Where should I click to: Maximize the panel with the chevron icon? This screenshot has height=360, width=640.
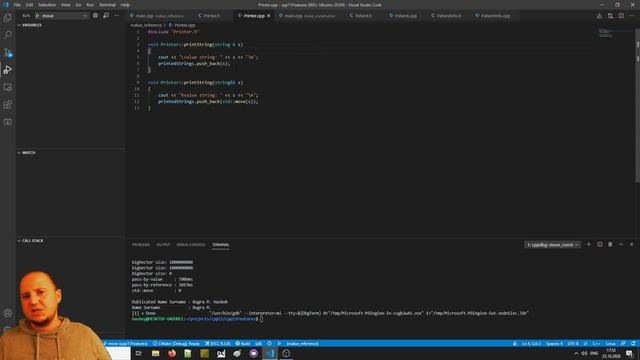point(621,244)
